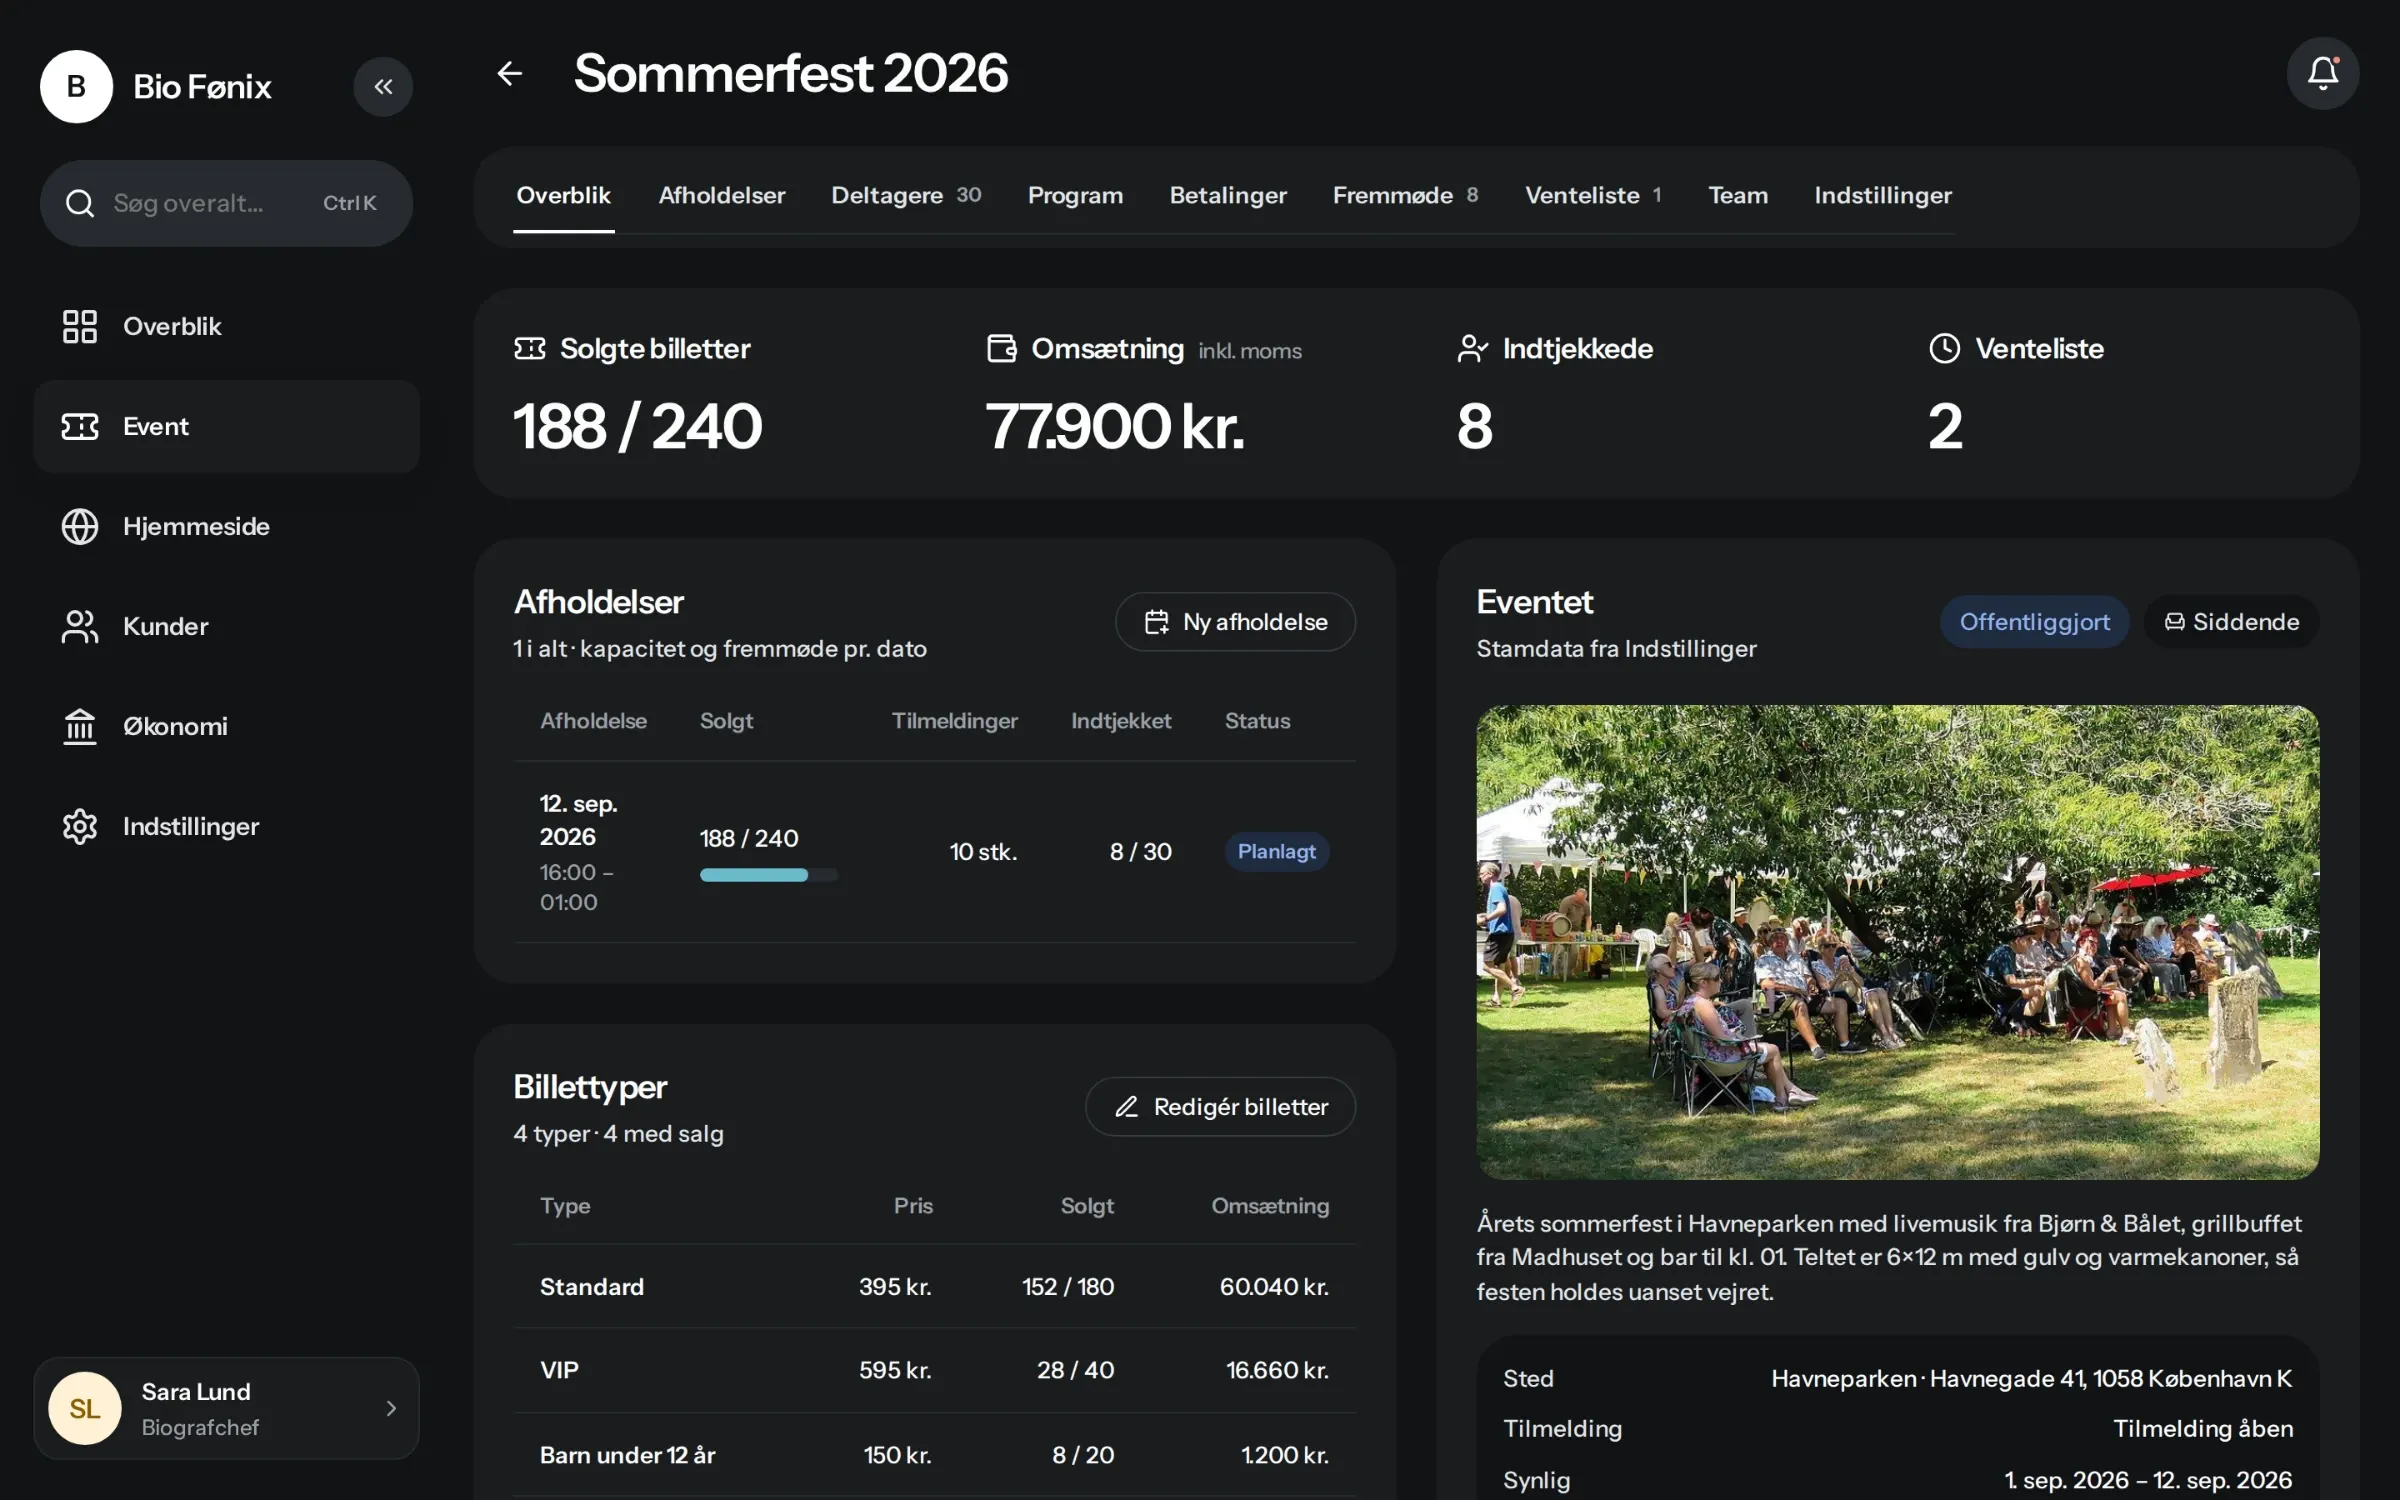The height and width of the screenshot is (1500, 2400).
Task: Switch to the Team tab
Action: click(x=1738, y=195)
